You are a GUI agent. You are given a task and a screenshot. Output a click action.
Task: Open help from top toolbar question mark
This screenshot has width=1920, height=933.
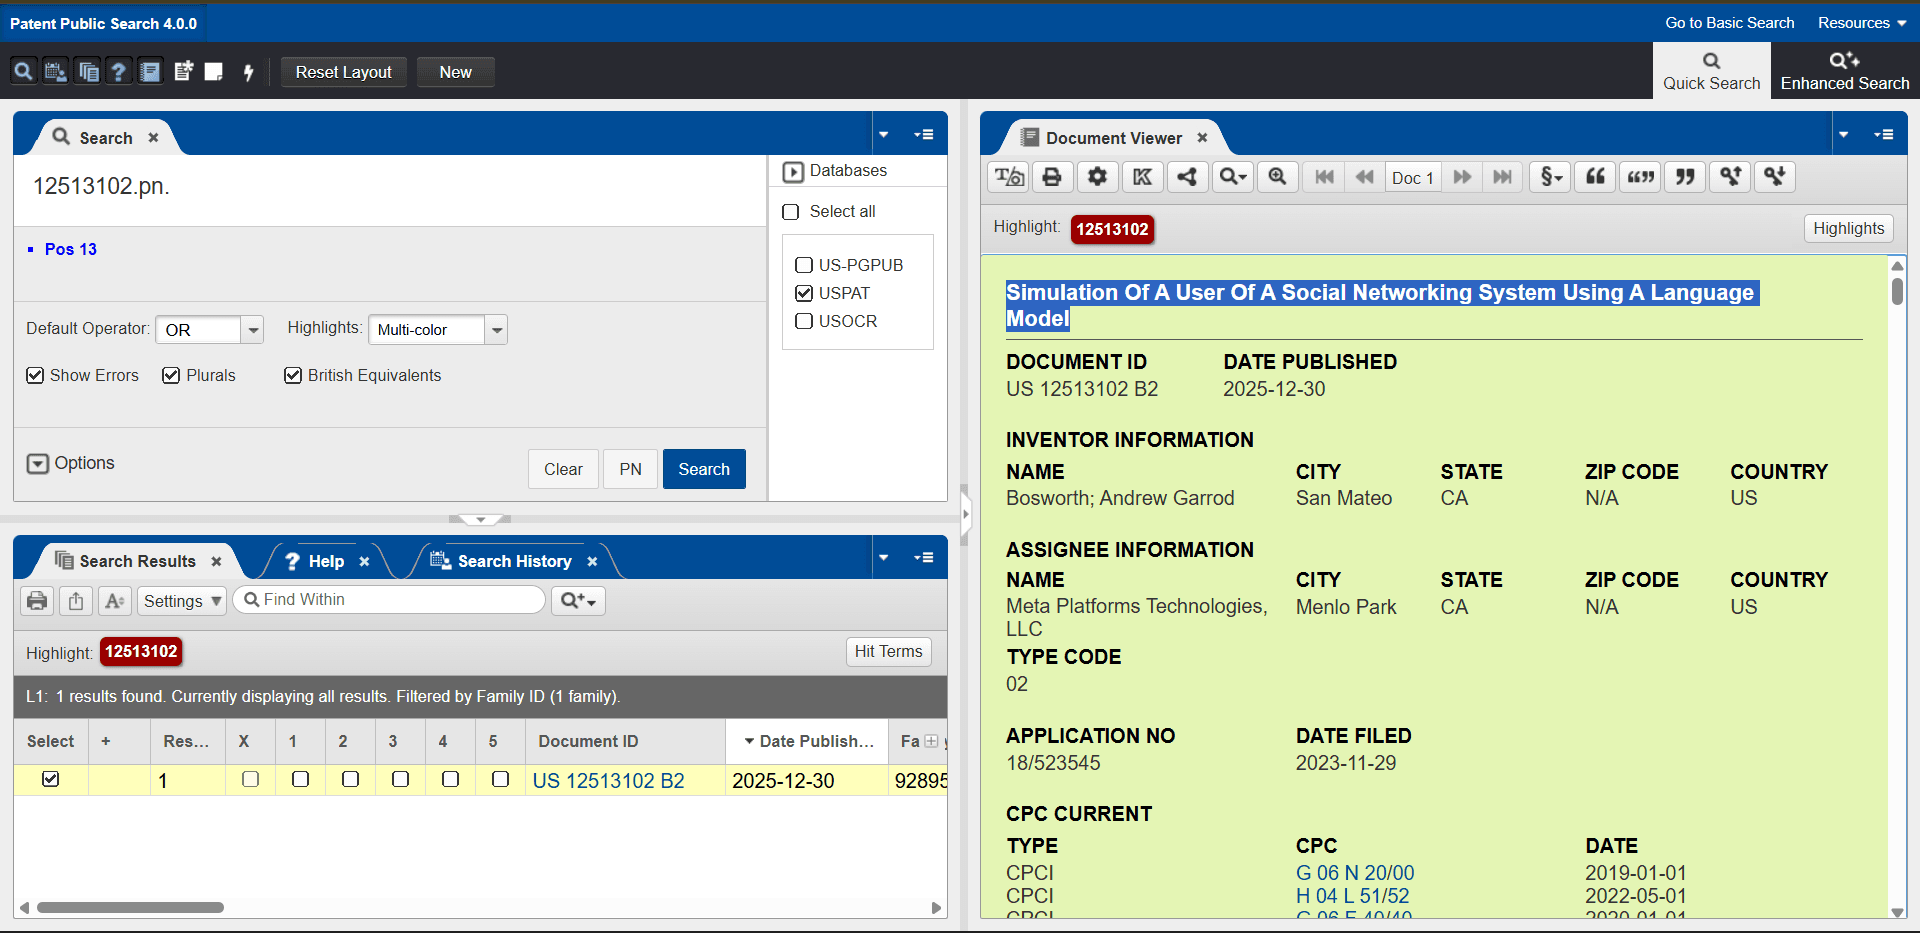tap(118, 71)
